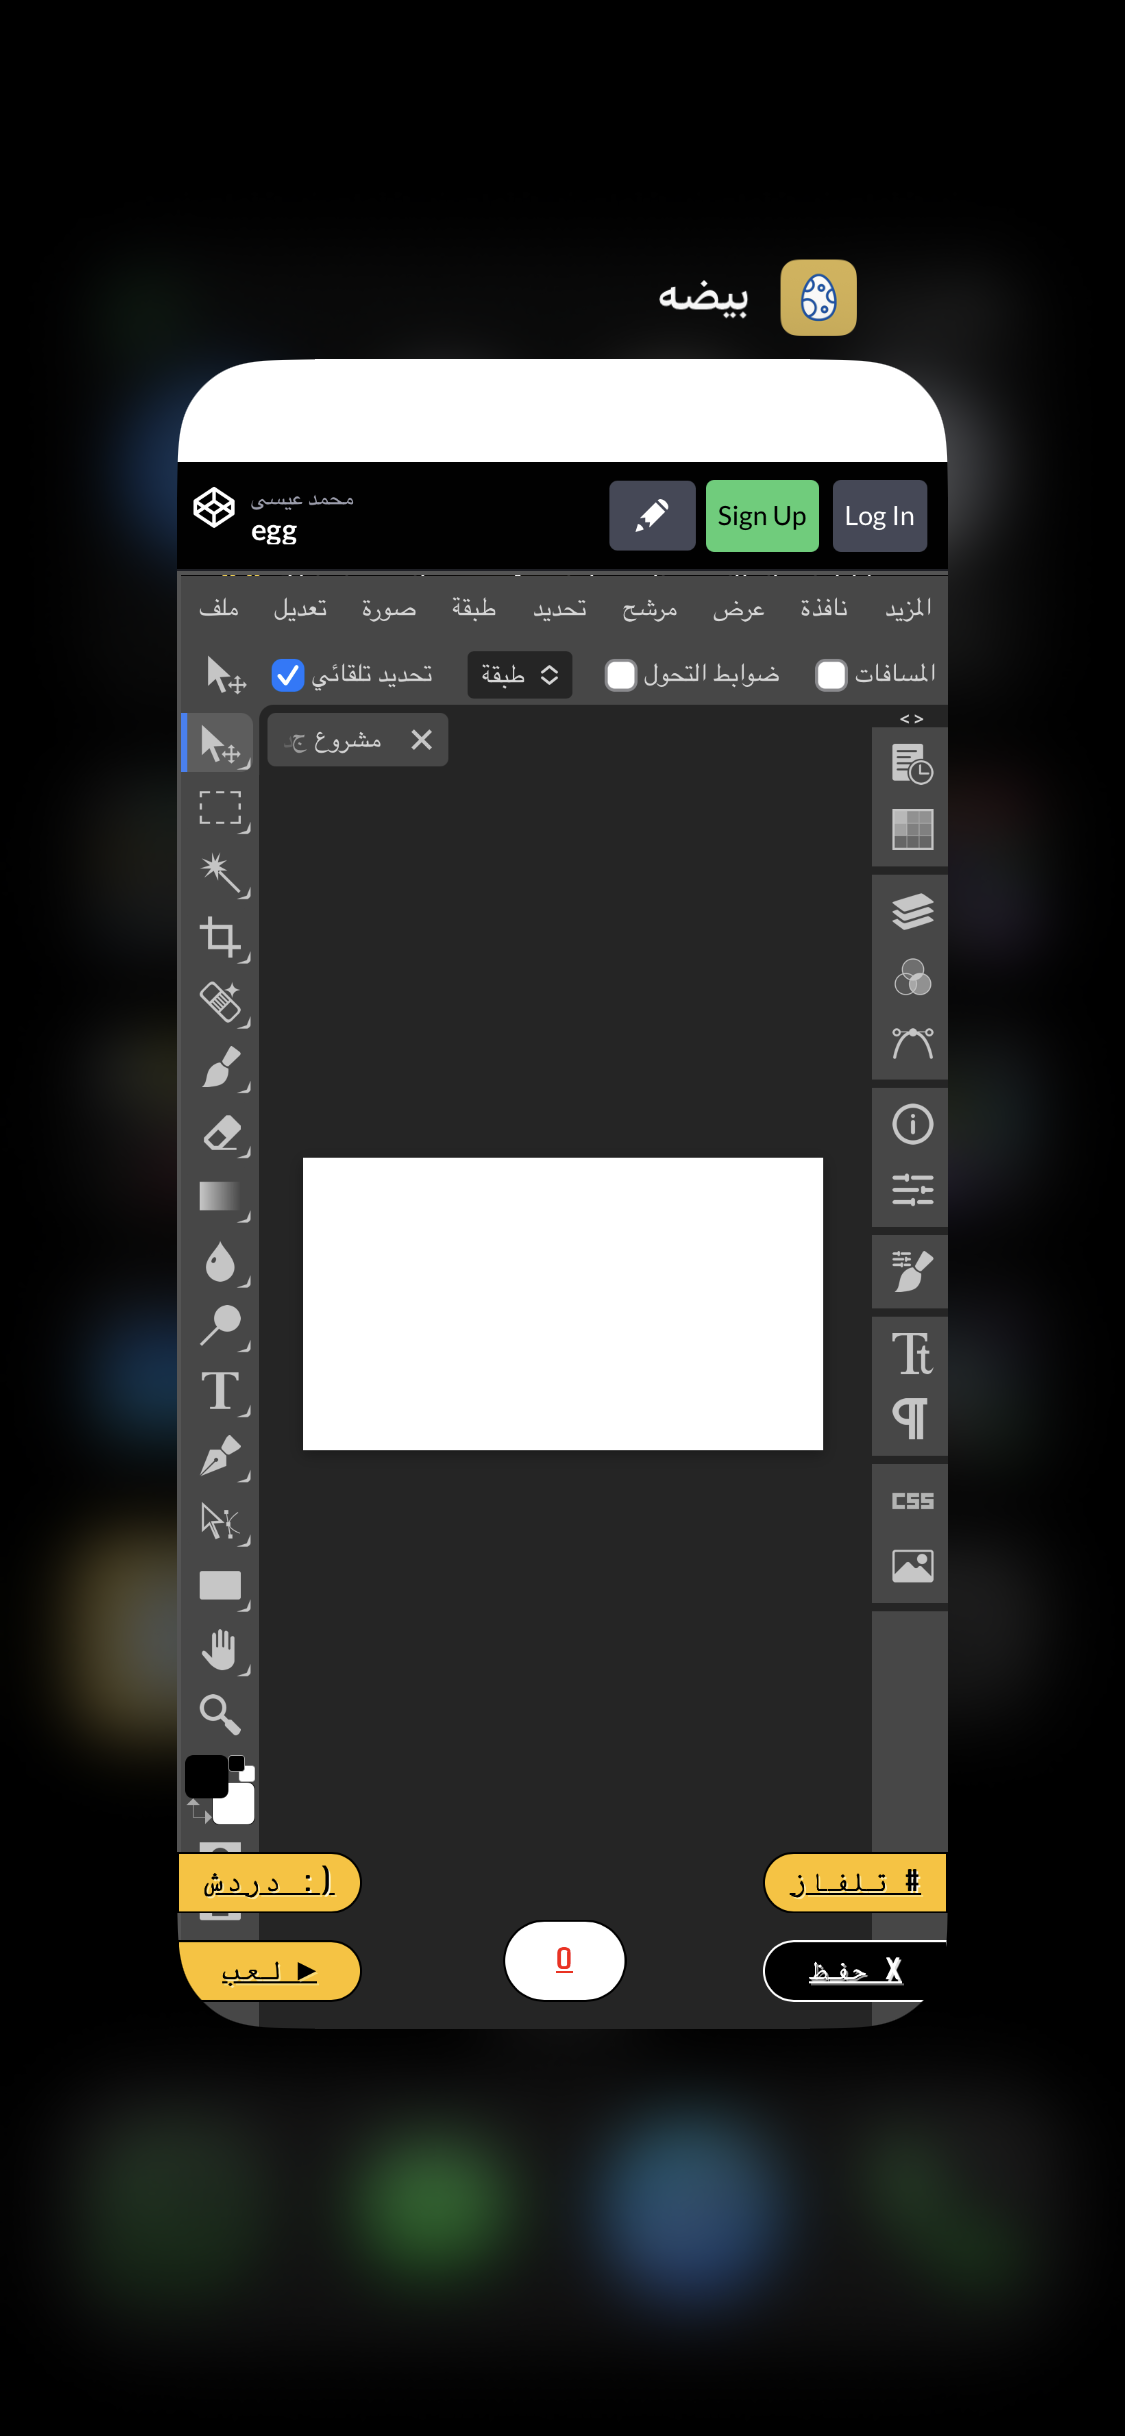
Task: Choose the Eraser tool
Action: [221, 1133]
